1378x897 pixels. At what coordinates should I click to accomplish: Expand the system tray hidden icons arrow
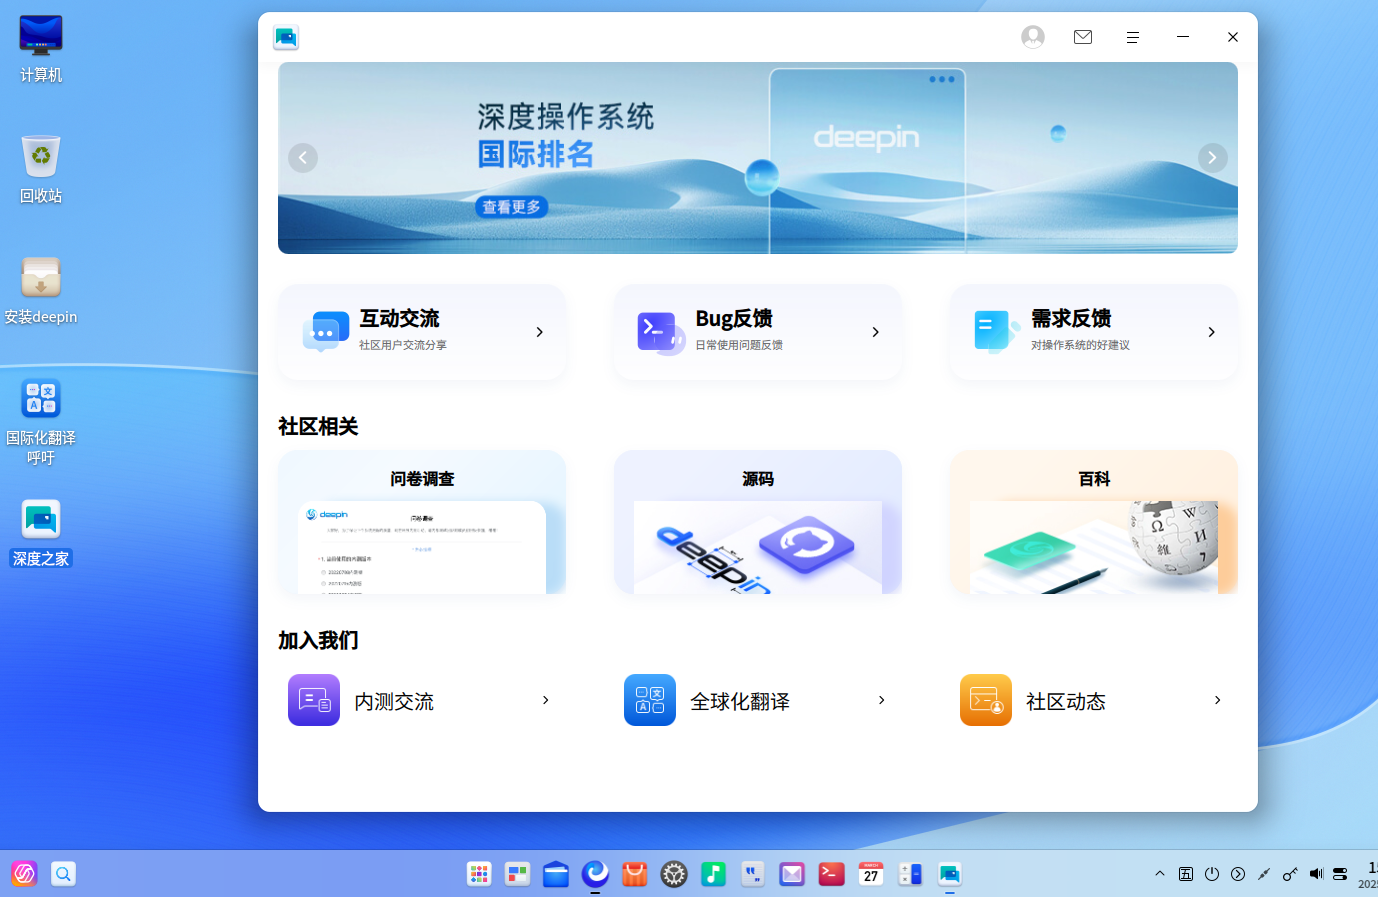[x=1160, y=874]
